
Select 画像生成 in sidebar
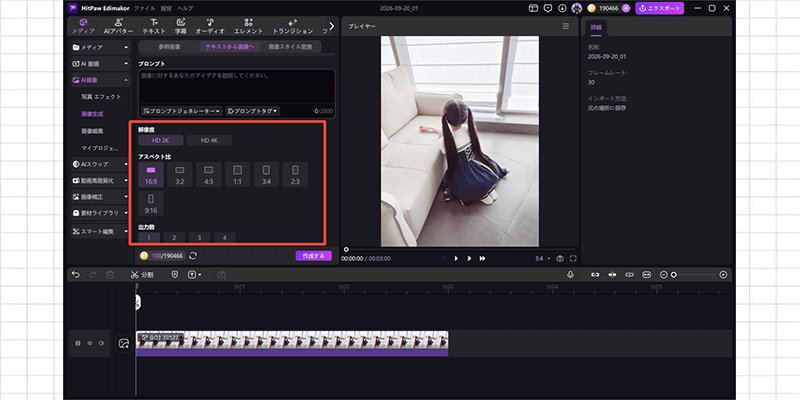tap(92, 114)
